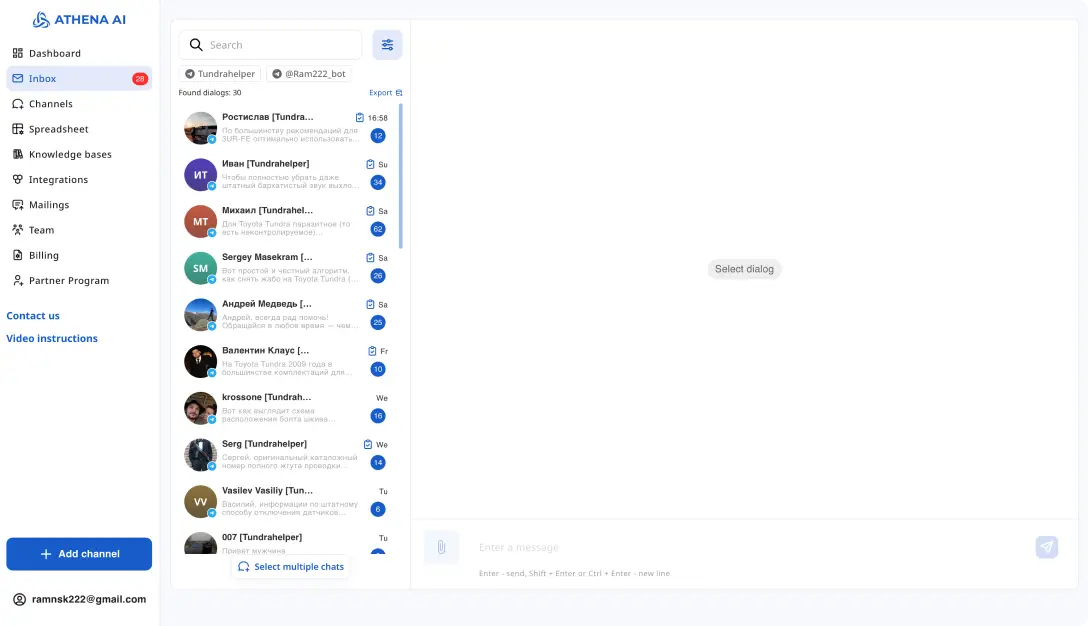The height and width of the screenshot is (626, 1088).
Task: Enable Select multiple chats mode
Action: pyautogui.click(x=291, y=567)
